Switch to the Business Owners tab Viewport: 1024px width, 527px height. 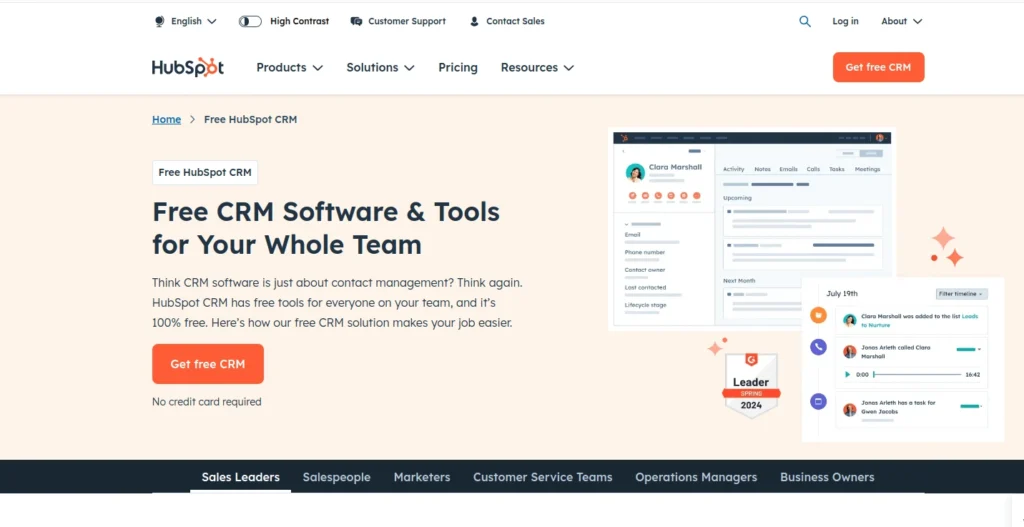[827, 477]
